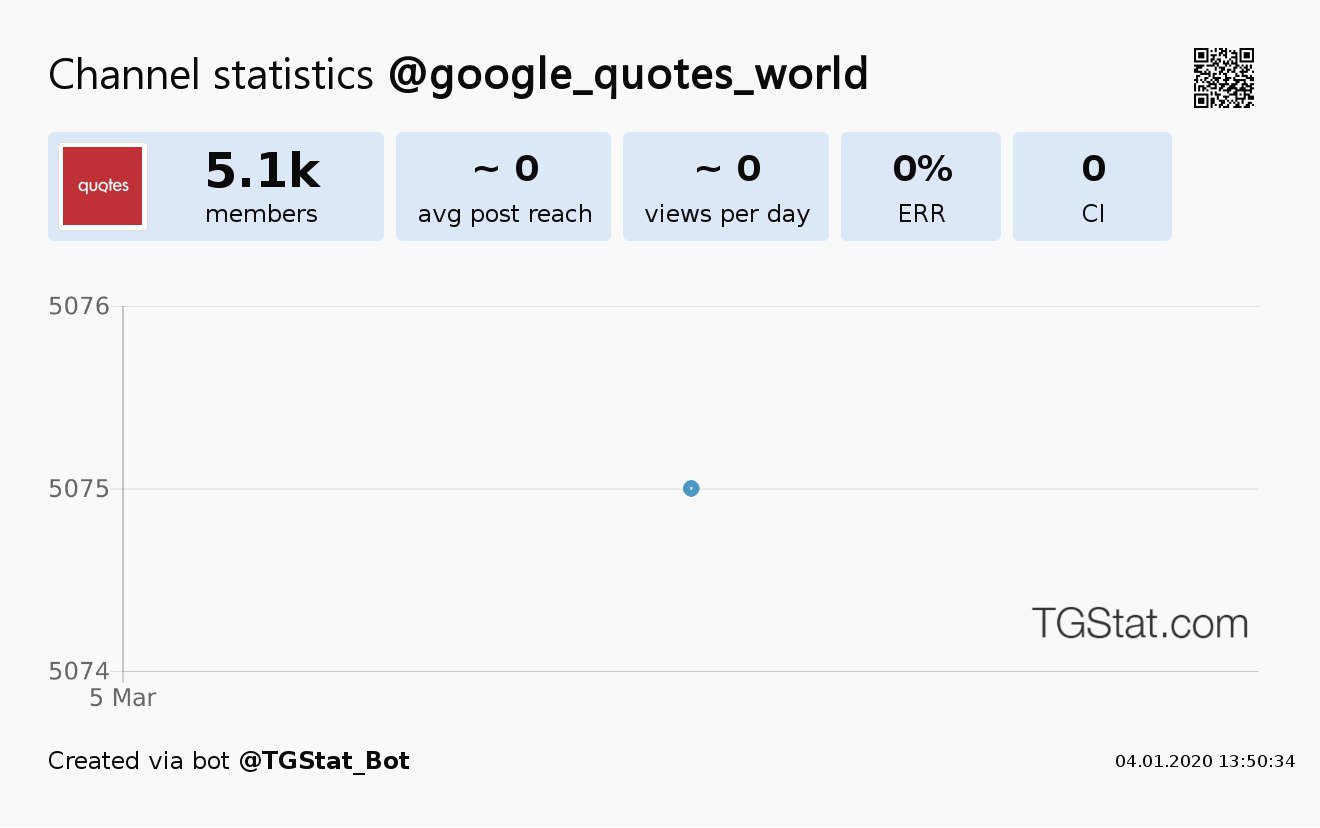1320x828 pixels.
Task: Click the red quotes channel avatar
Action: click(x=103, y=186)
